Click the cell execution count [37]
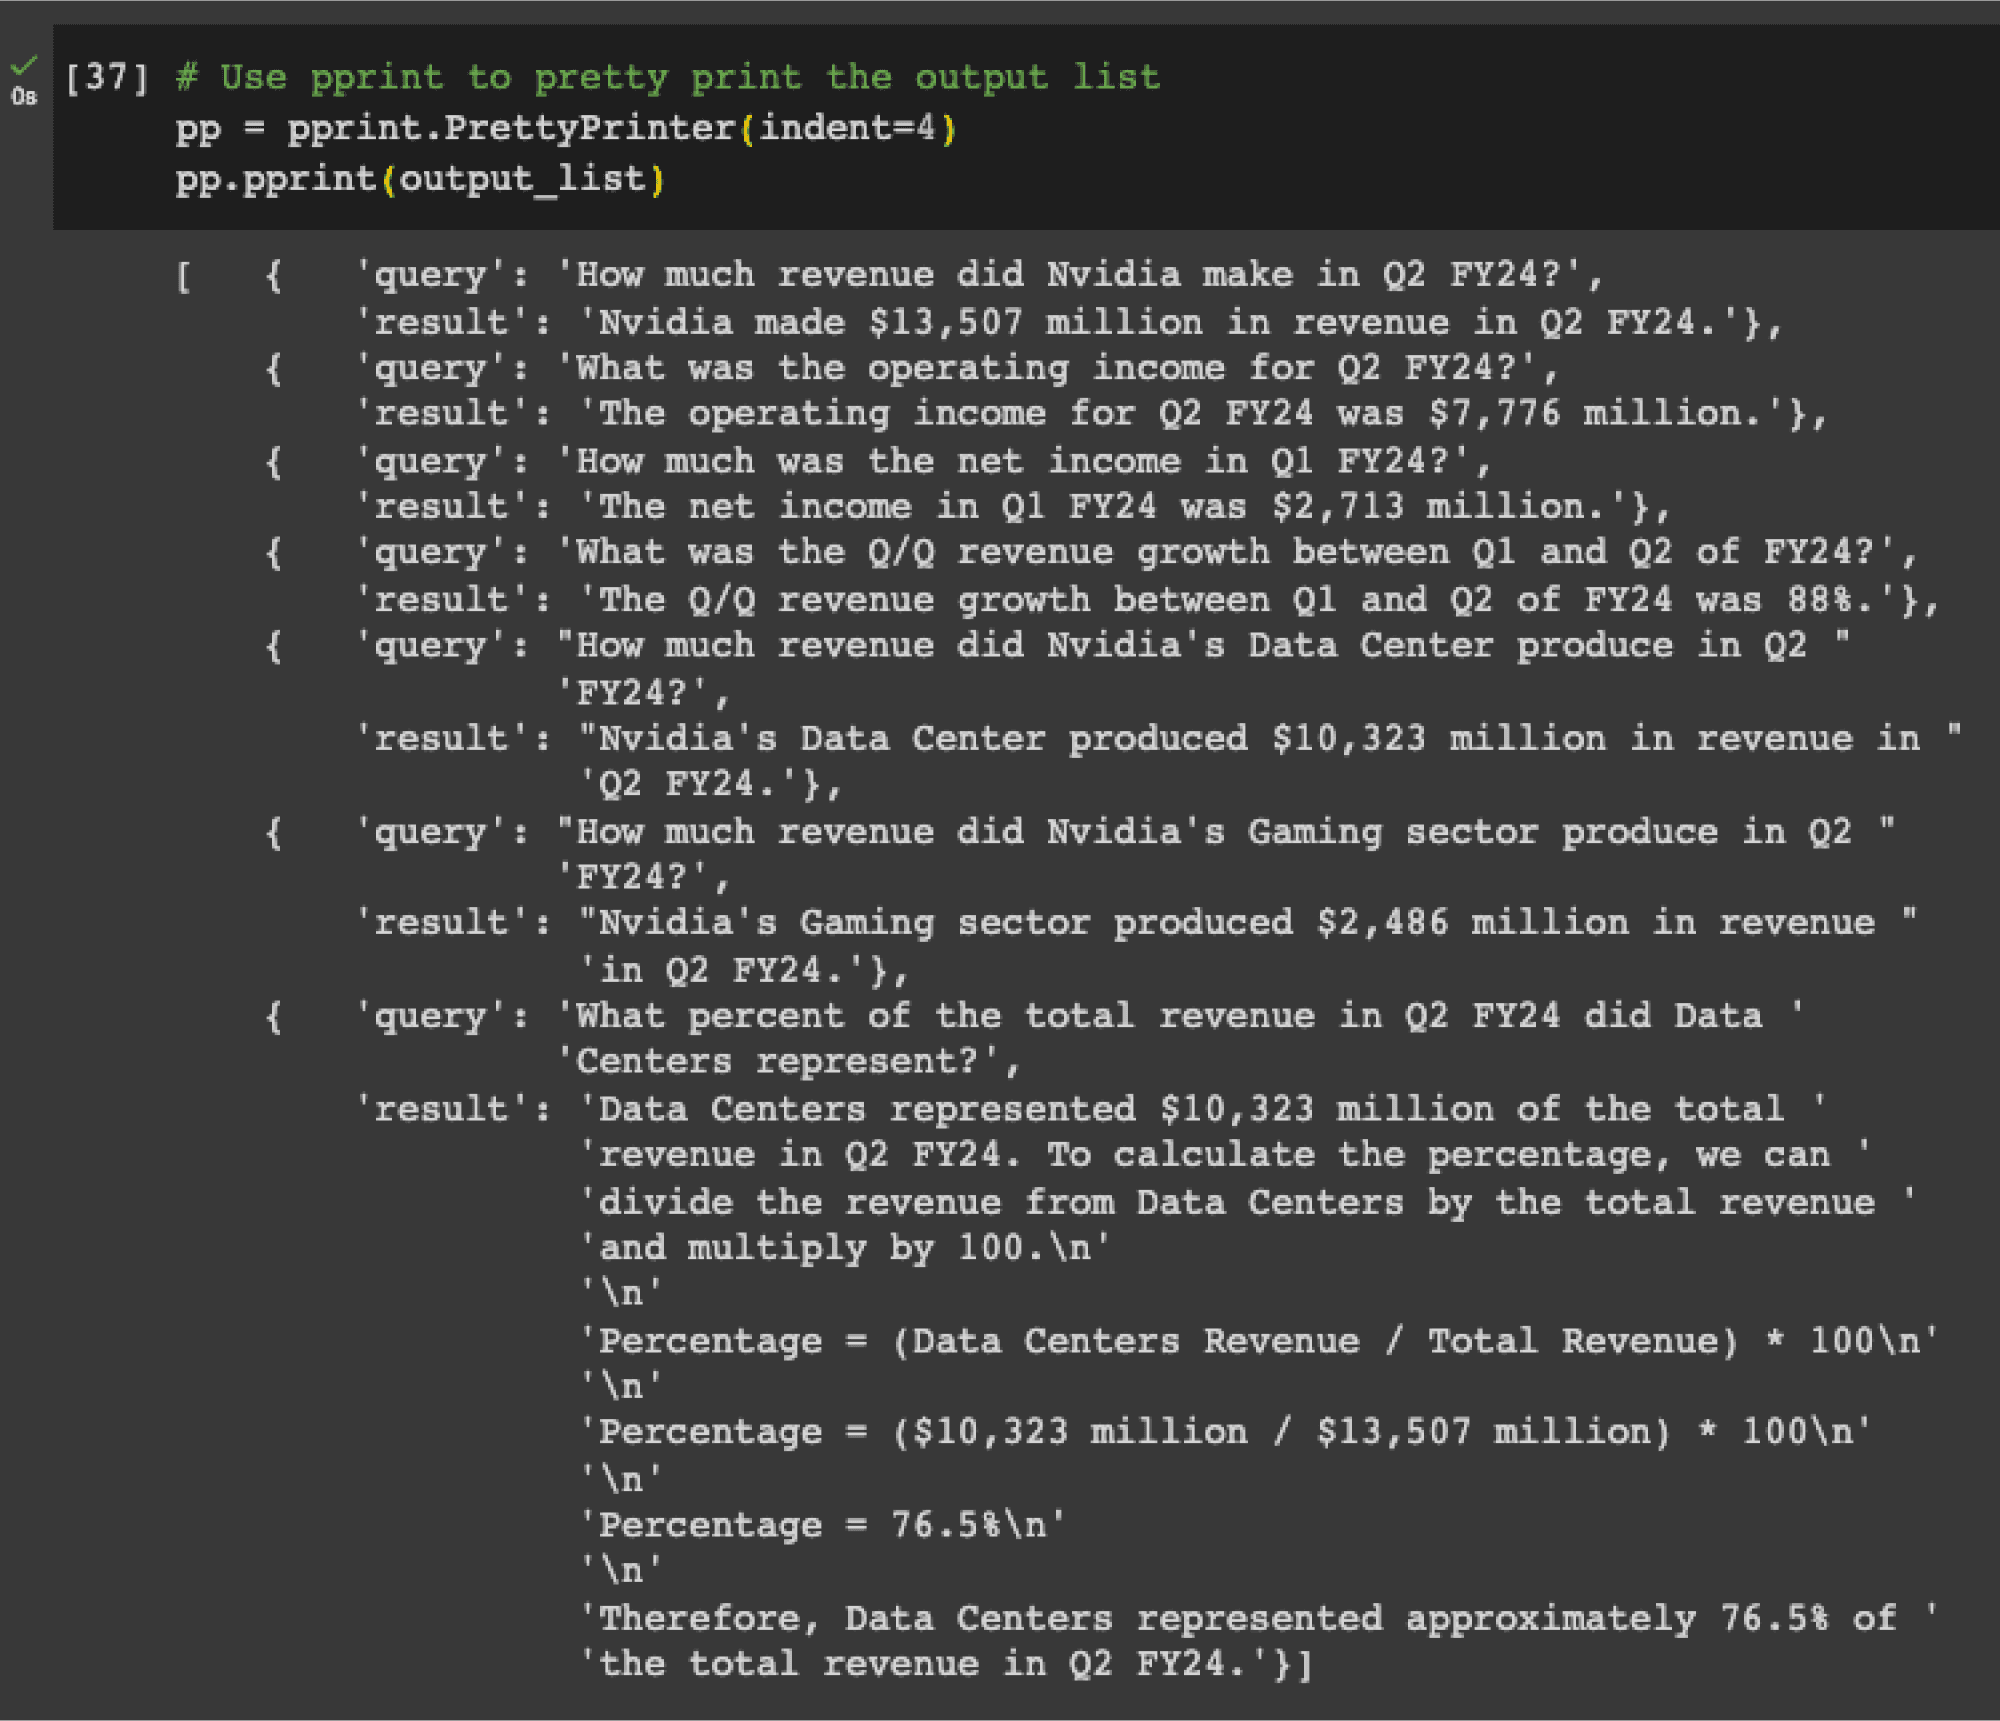This screenshot has width=2000, height=1721. click(107, 77)
